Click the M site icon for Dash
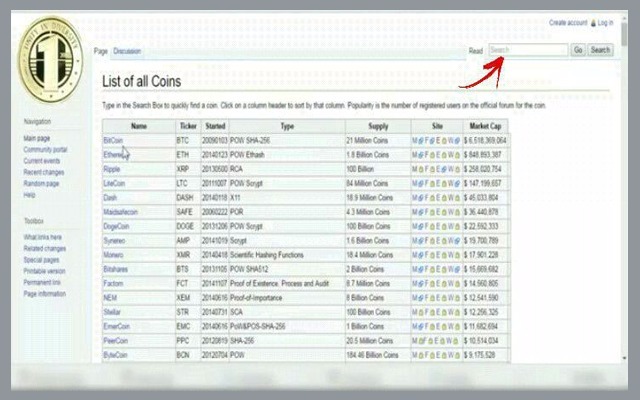Image resolution: width=640 pixels, height=400 pixels. point(416,198)
